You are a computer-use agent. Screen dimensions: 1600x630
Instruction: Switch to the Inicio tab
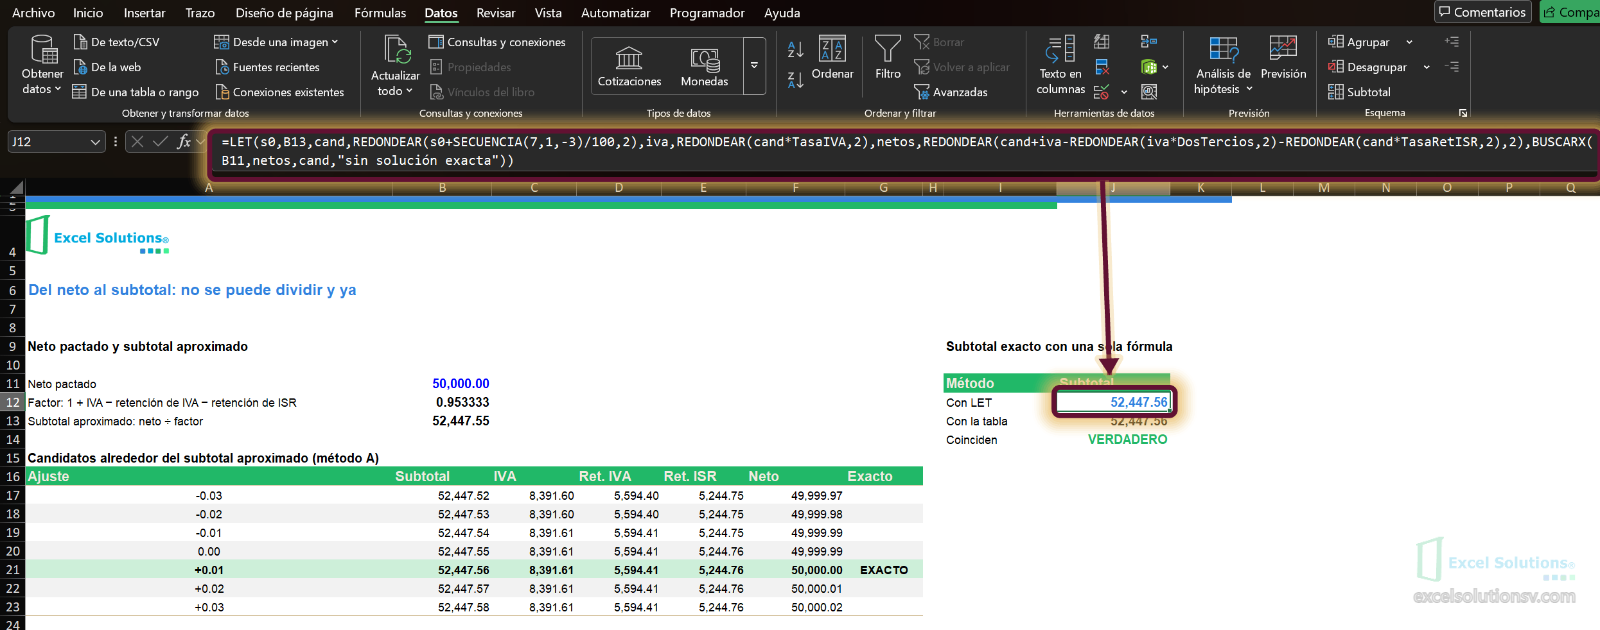[x=88, y=13]
